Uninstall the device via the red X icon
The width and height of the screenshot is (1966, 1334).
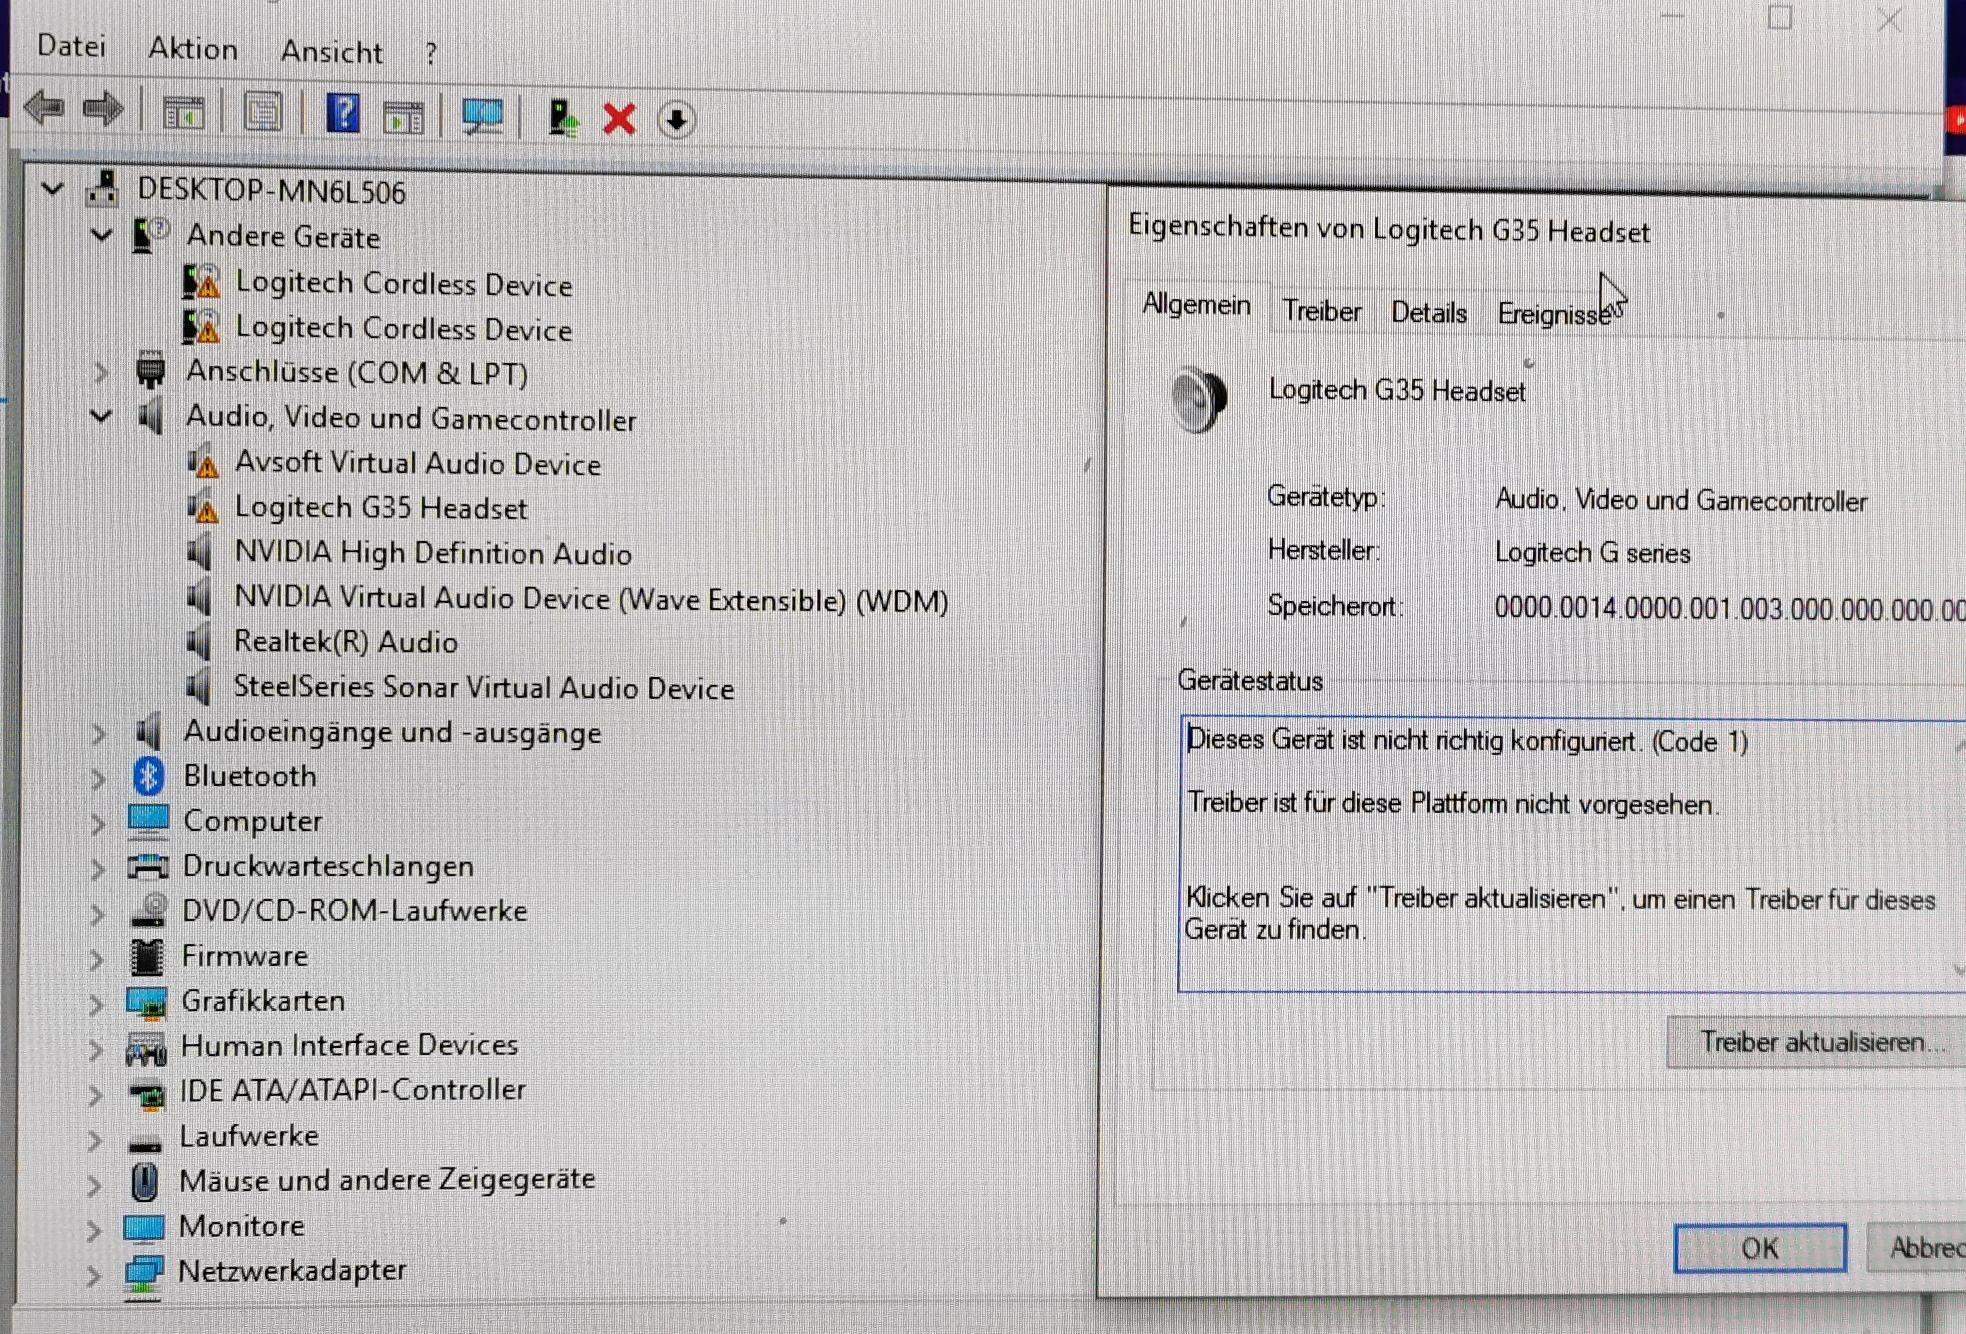coord(620,120)
